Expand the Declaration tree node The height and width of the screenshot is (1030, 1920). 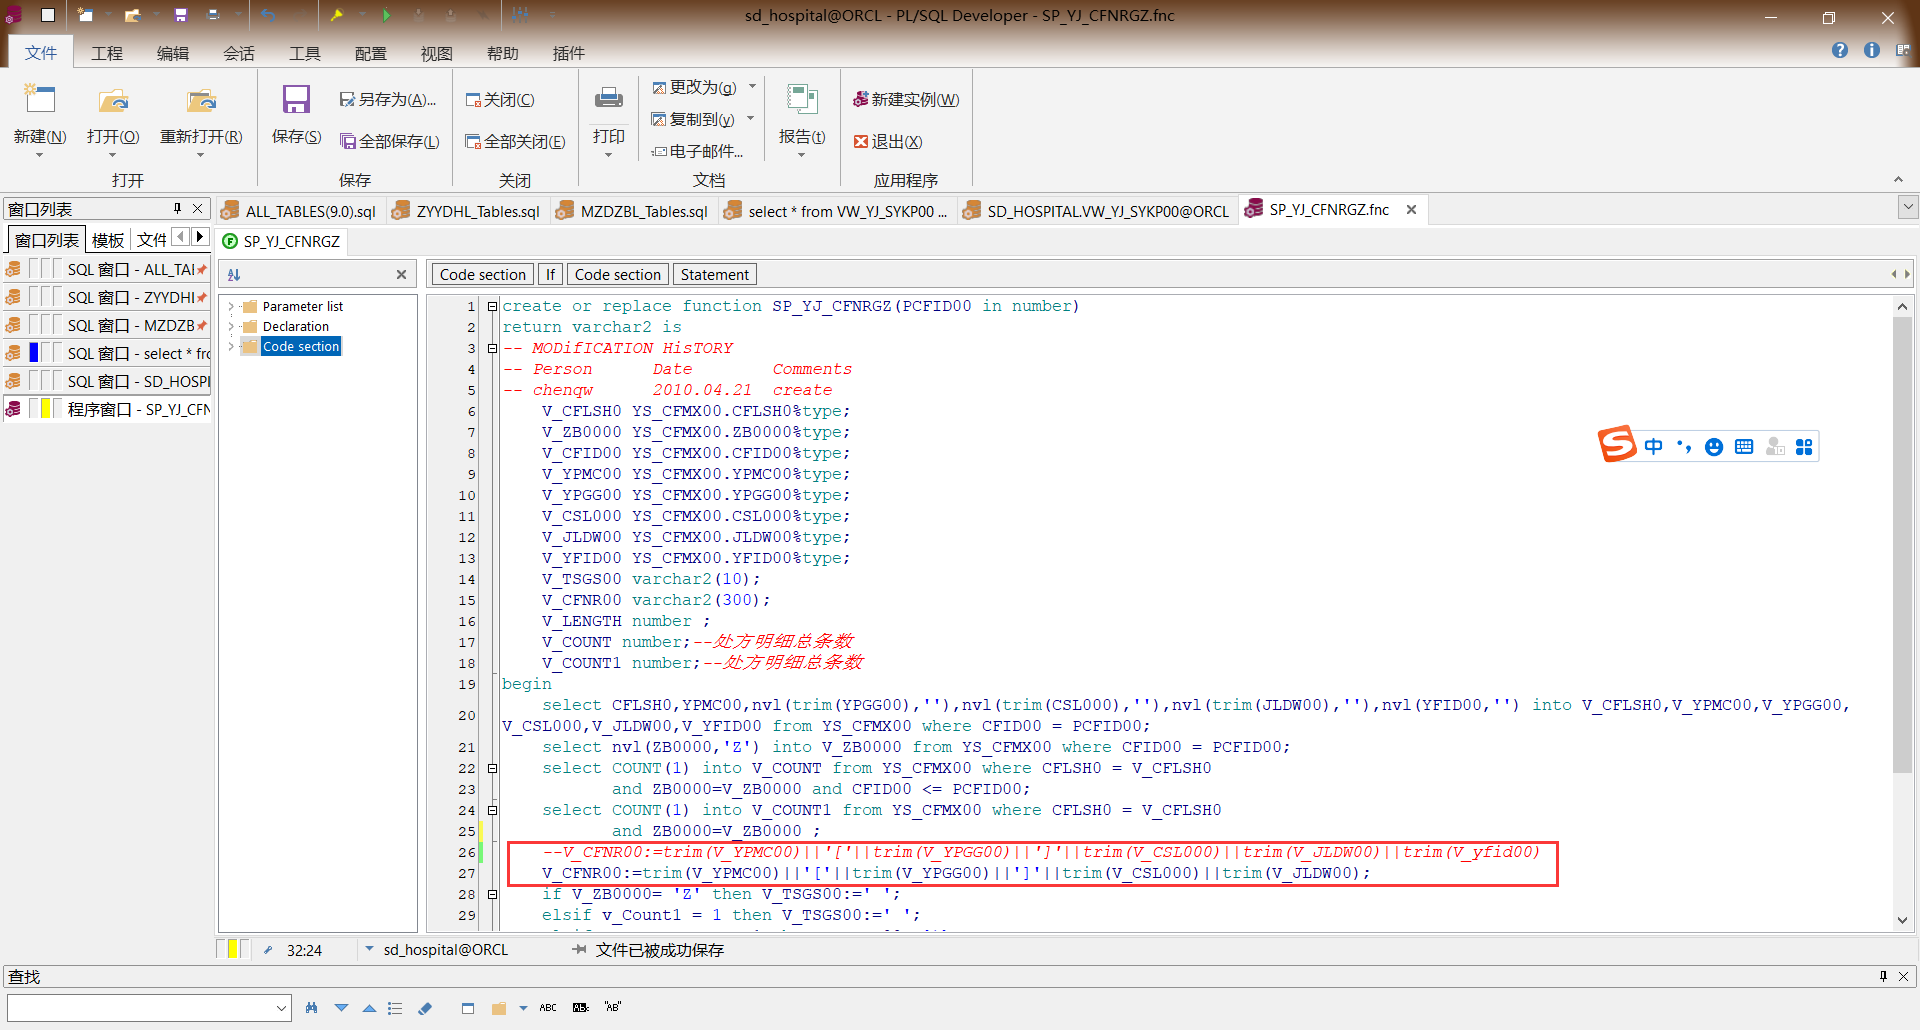click(x=231, y=327)
